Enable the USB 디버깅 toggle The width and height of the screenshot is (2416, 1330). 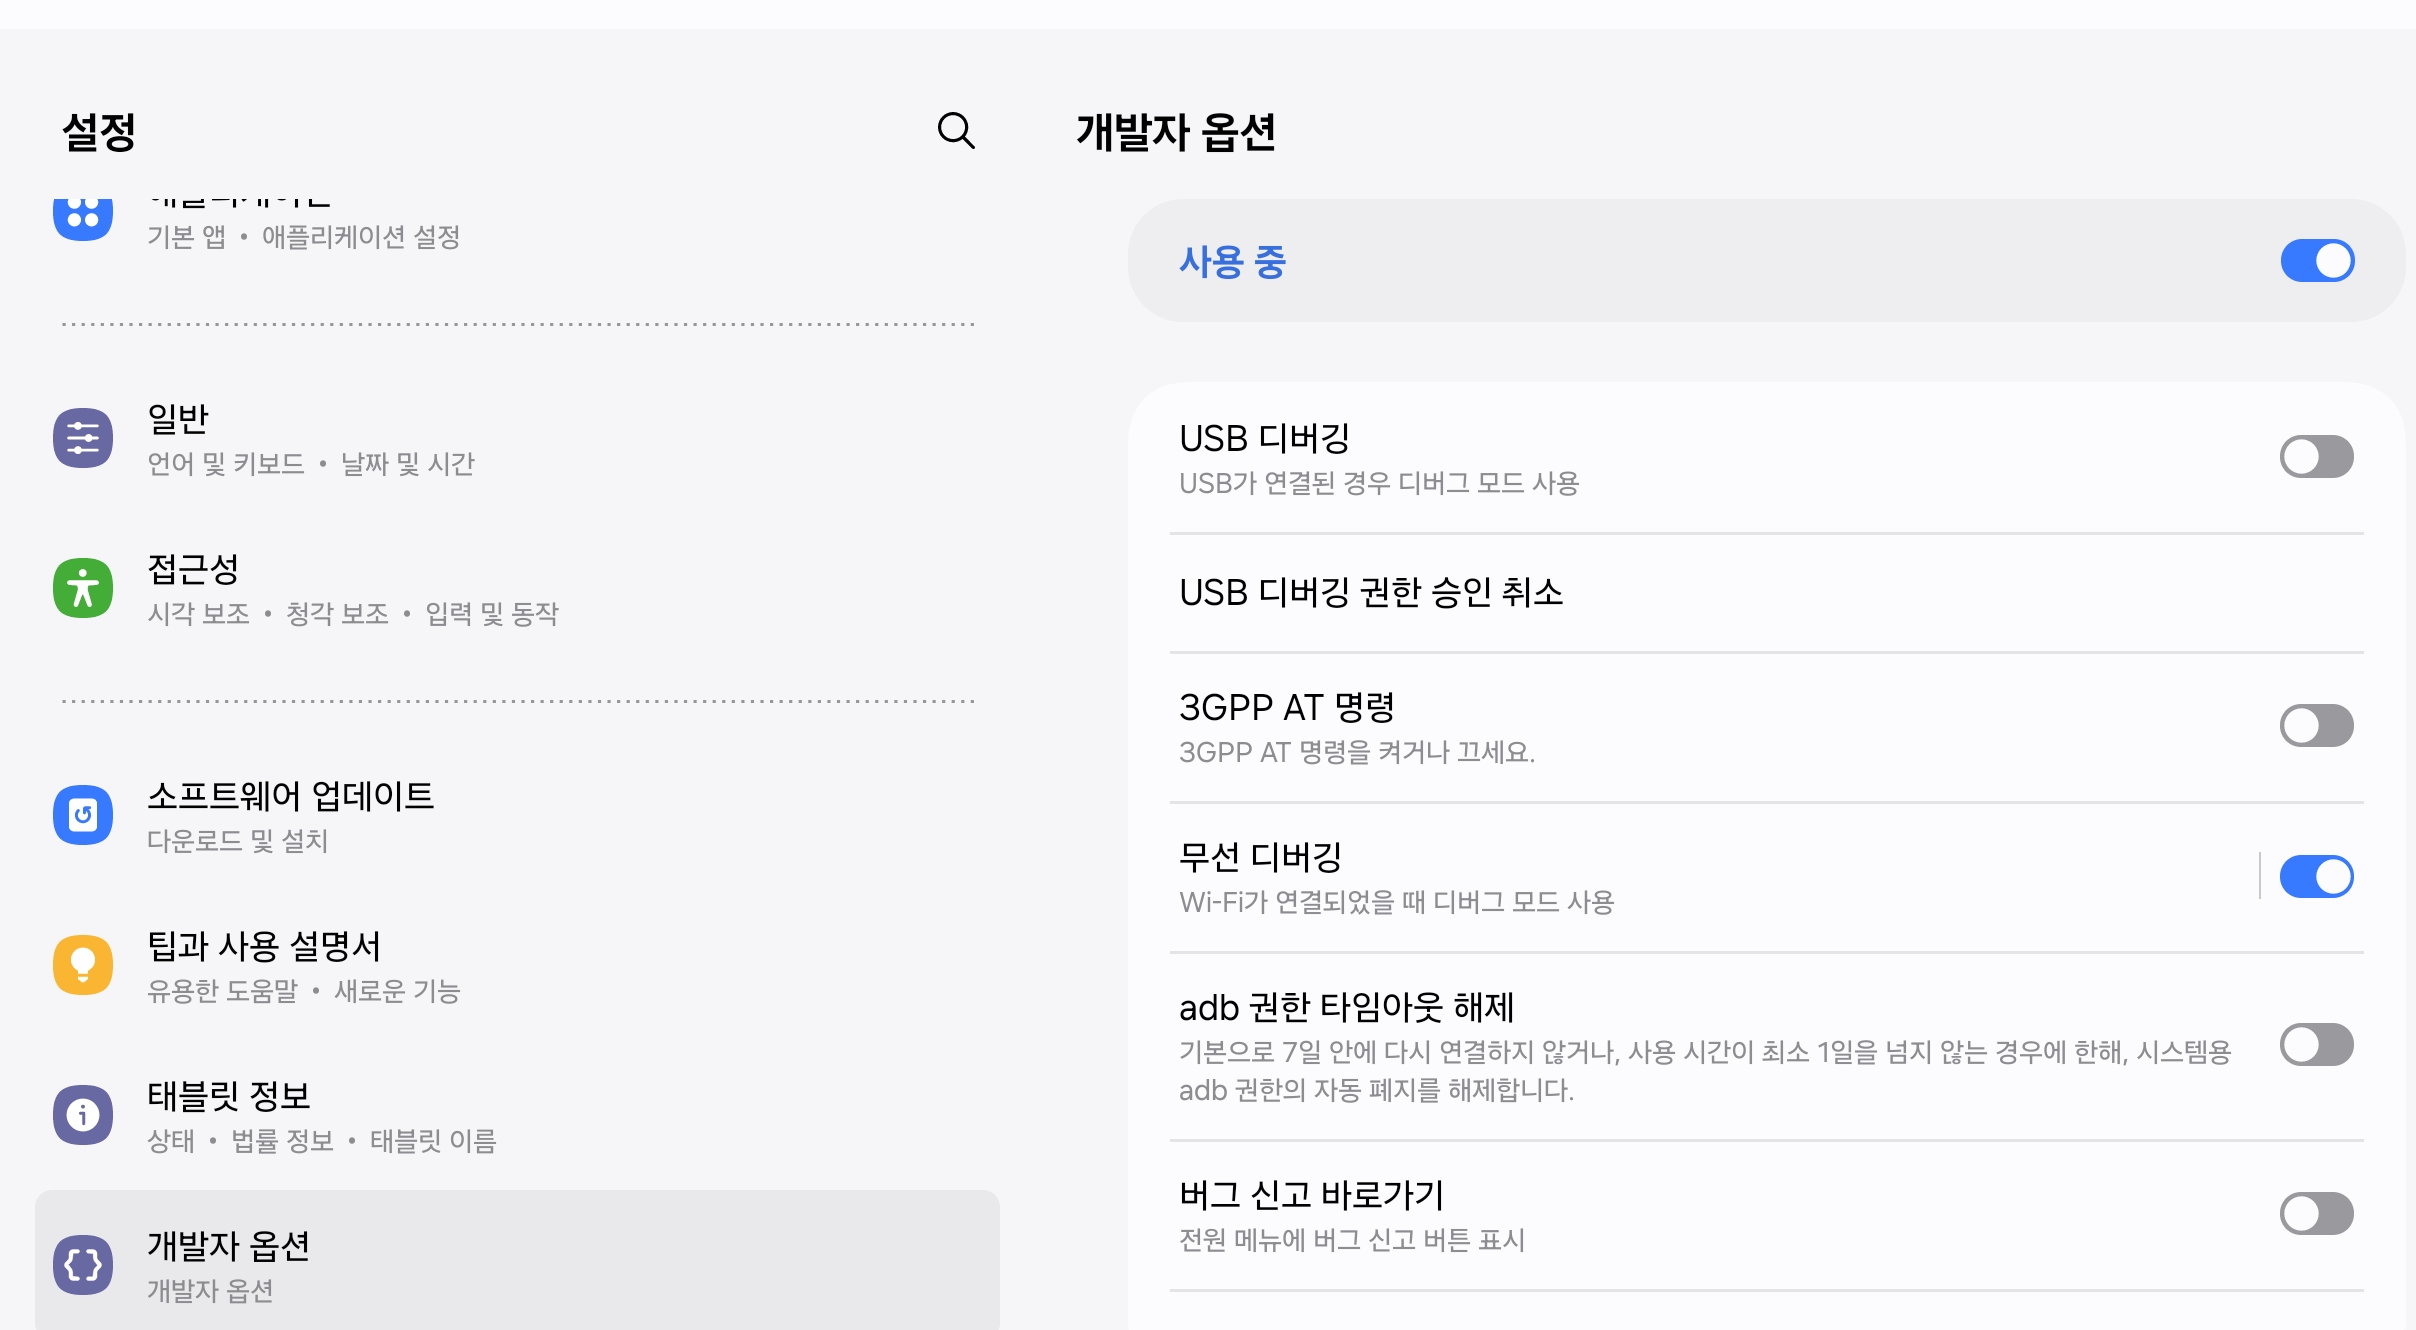2316,457
